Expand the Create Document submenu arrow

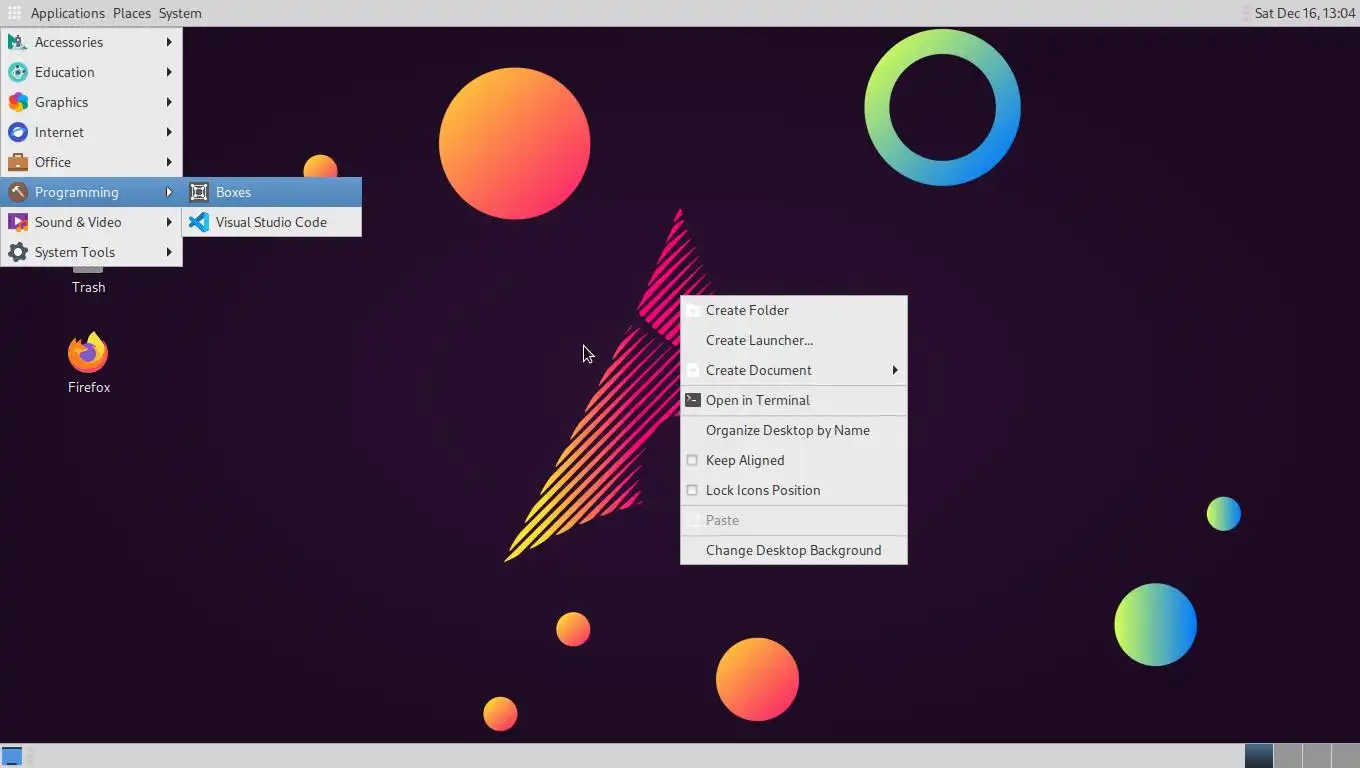(895, 370)
